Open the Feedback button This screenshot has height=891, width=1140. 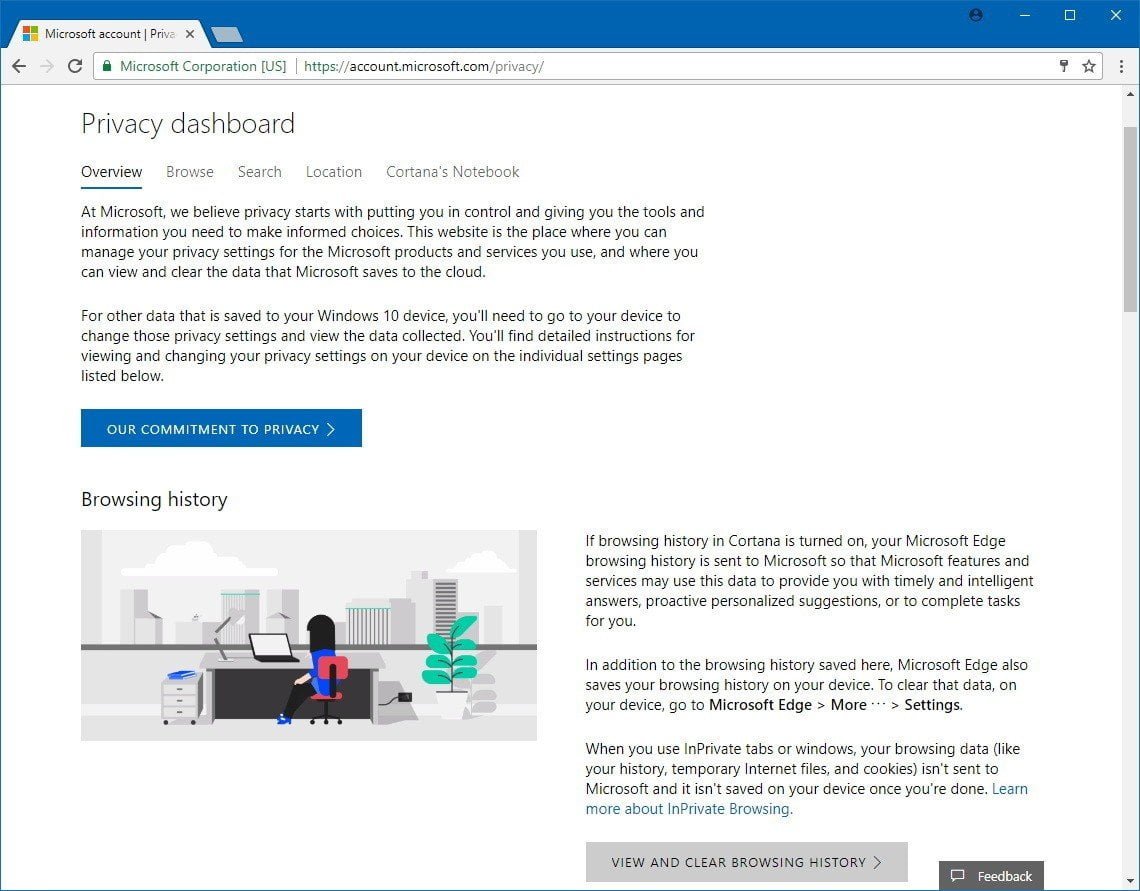[991, 876]
